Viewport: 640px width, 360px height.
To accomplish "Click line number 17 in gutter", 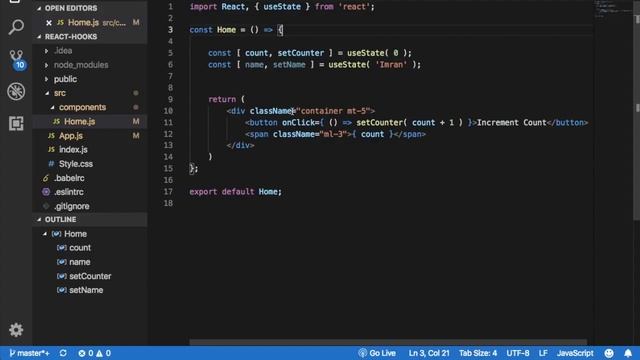I will [168, 191].
